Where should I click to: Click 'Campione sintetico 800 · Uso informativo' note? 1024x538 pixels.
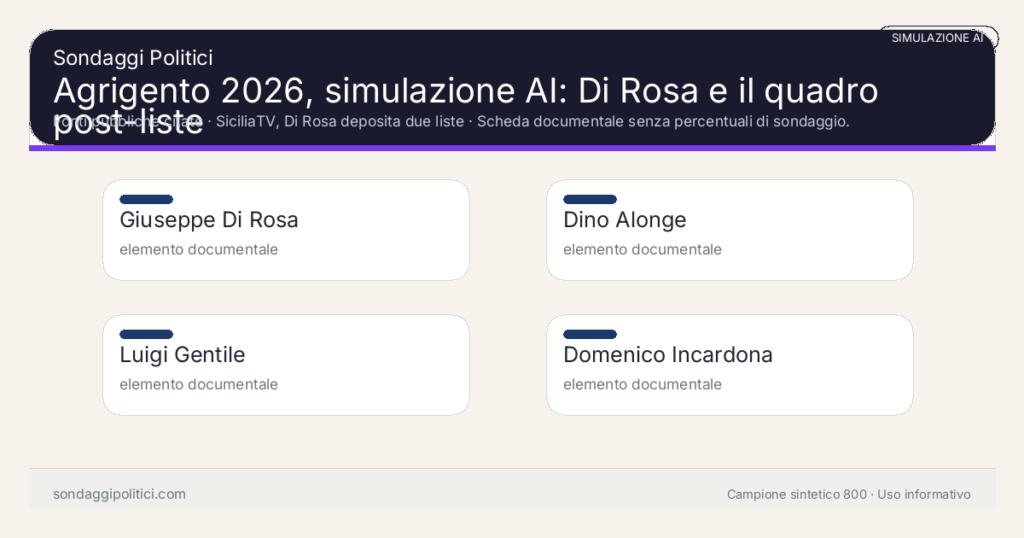[x=849, y=494]
